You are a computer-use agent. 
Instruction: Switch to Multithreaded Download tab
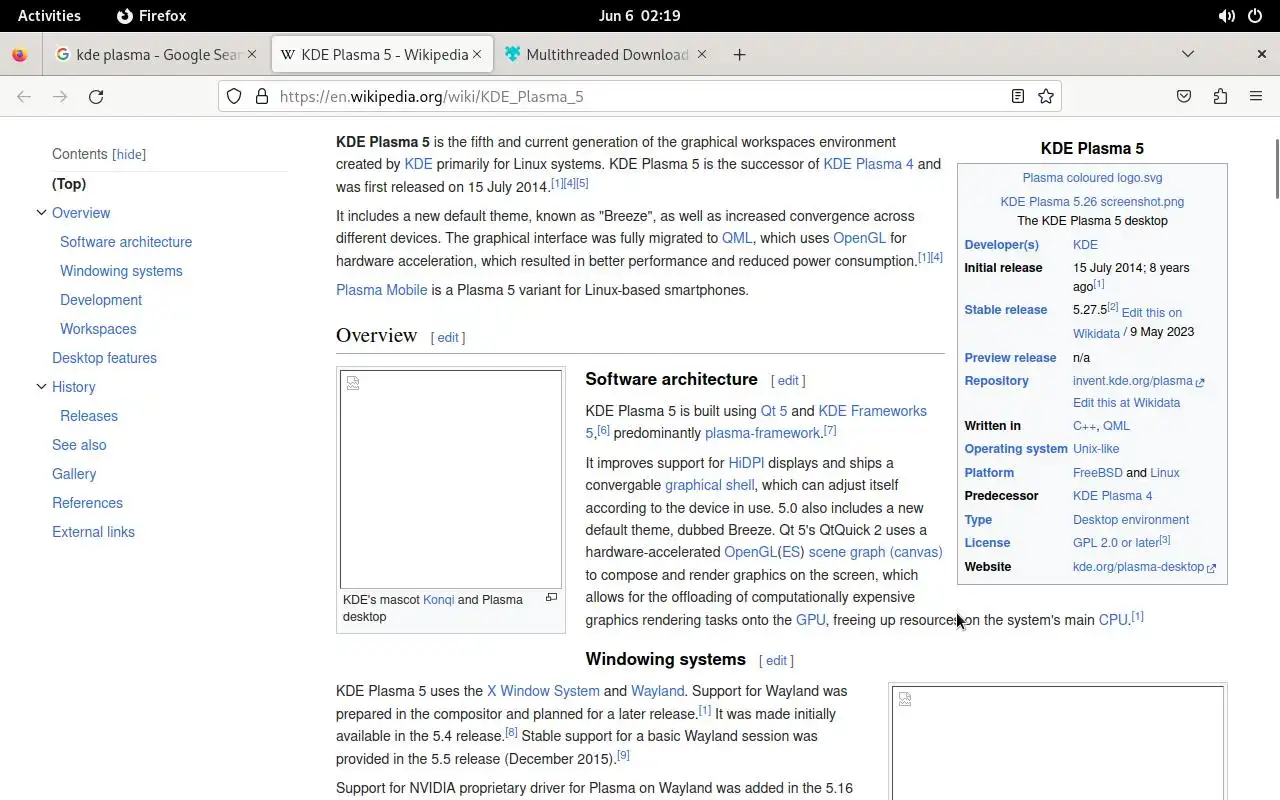606,54
